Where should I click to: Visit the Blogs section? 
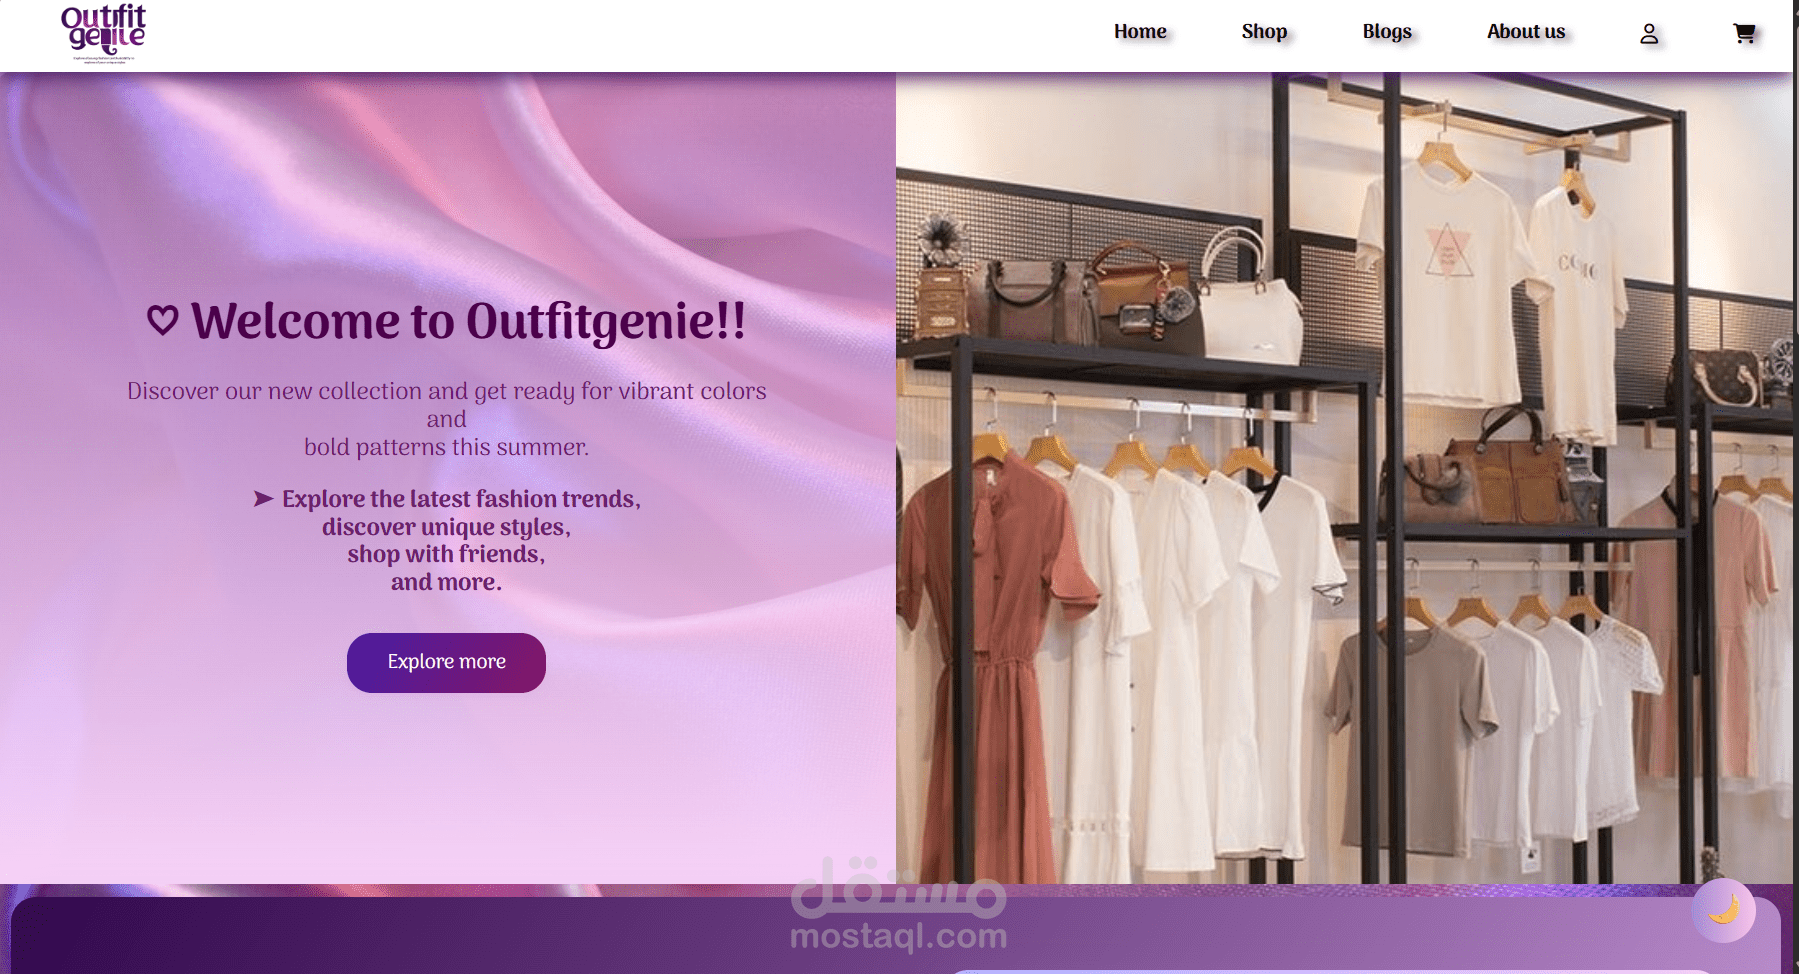pos(1386,31)
